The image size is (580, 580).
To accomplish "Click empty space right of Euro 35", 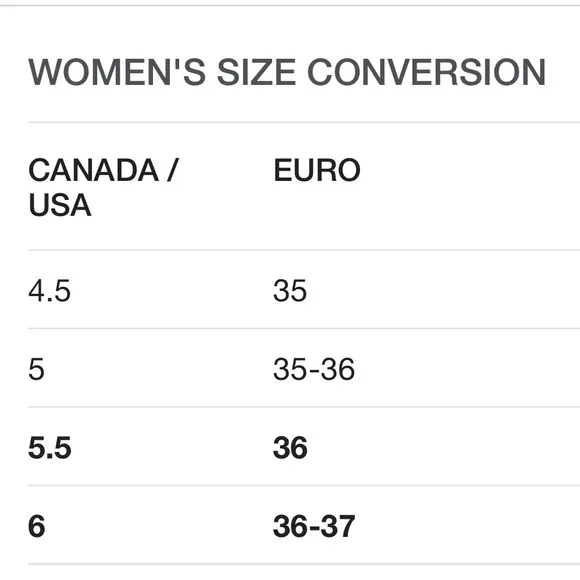I will pyautogui.click(x=444, y=290).
